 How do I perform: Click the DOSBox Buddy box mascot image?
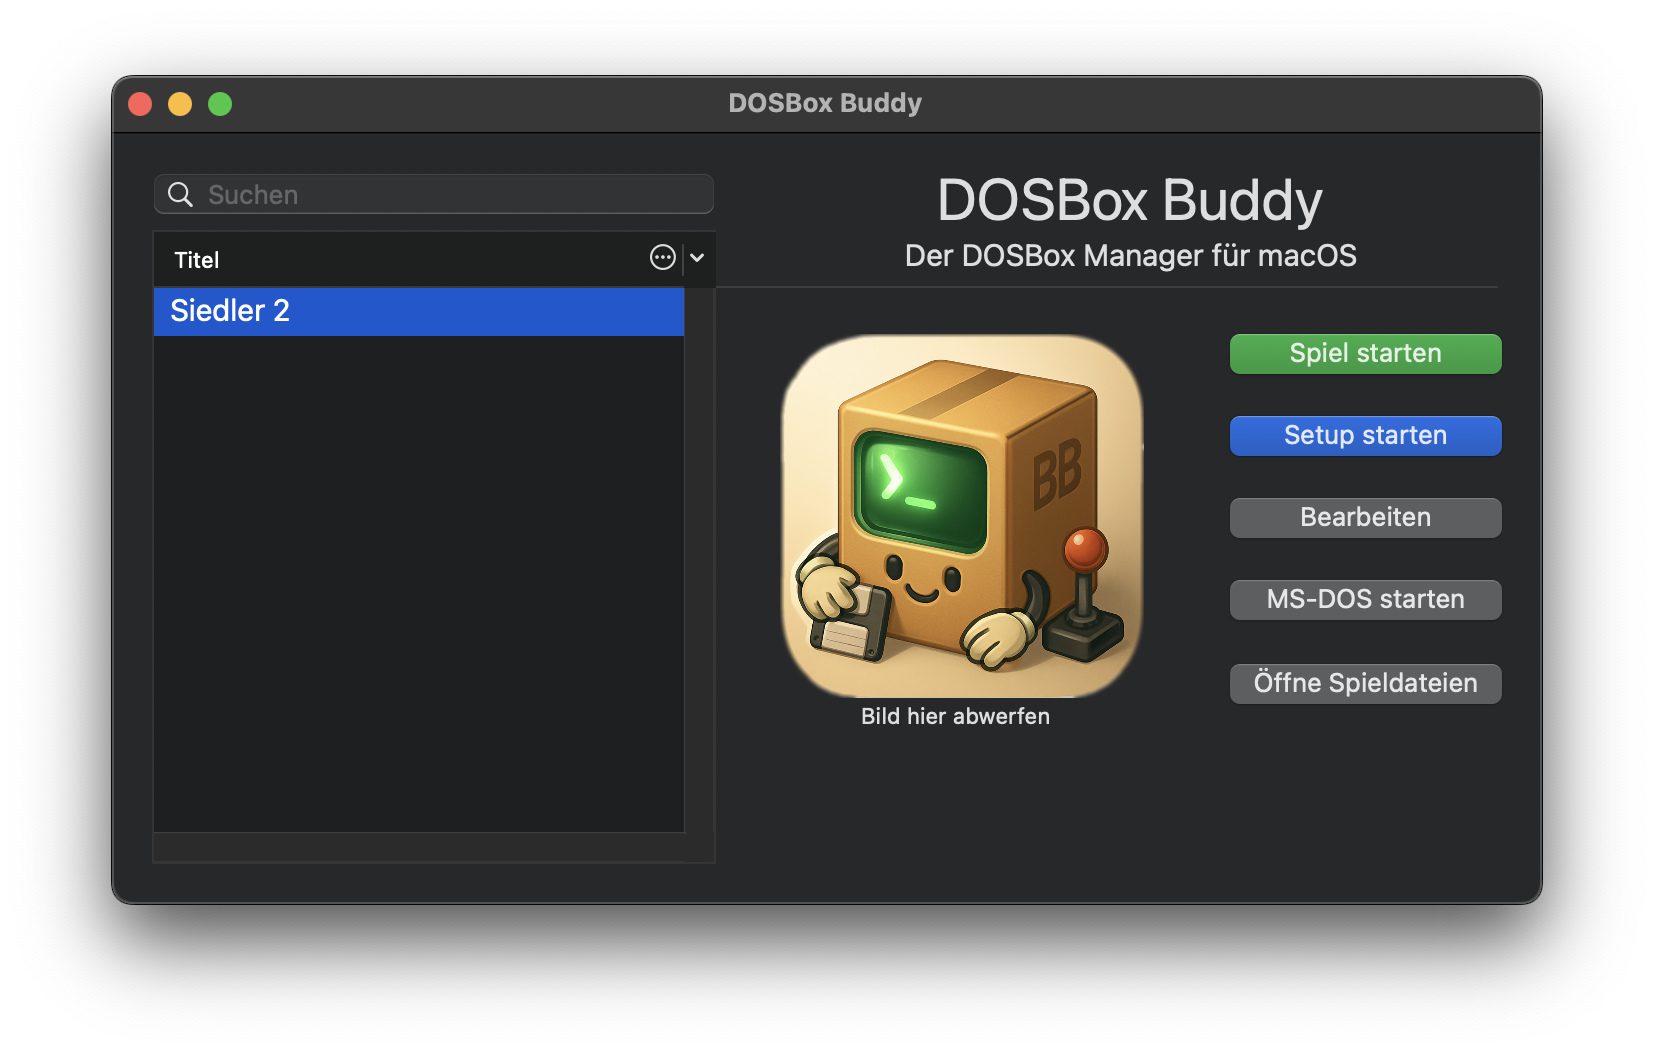click(x=961, y=516)
